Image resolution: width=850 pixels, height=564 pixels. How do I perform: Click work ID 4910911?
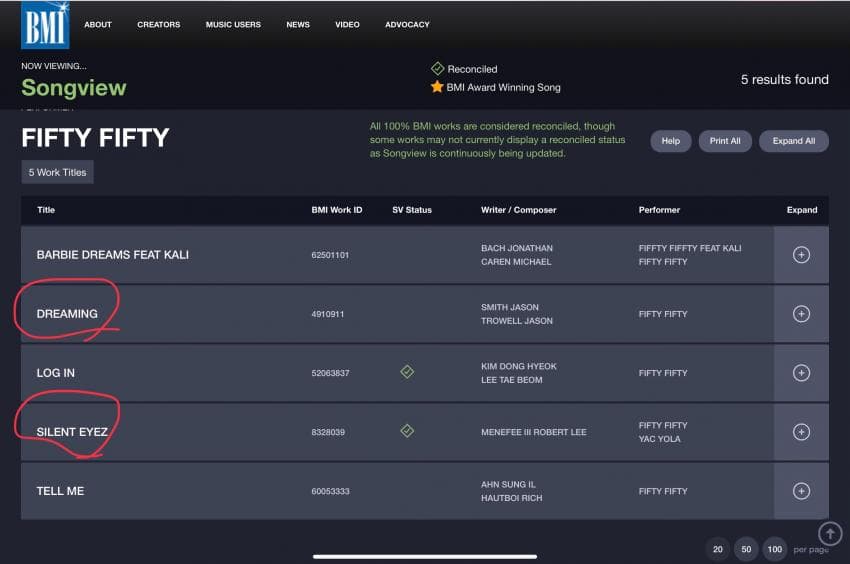click(x=327, y=314)
